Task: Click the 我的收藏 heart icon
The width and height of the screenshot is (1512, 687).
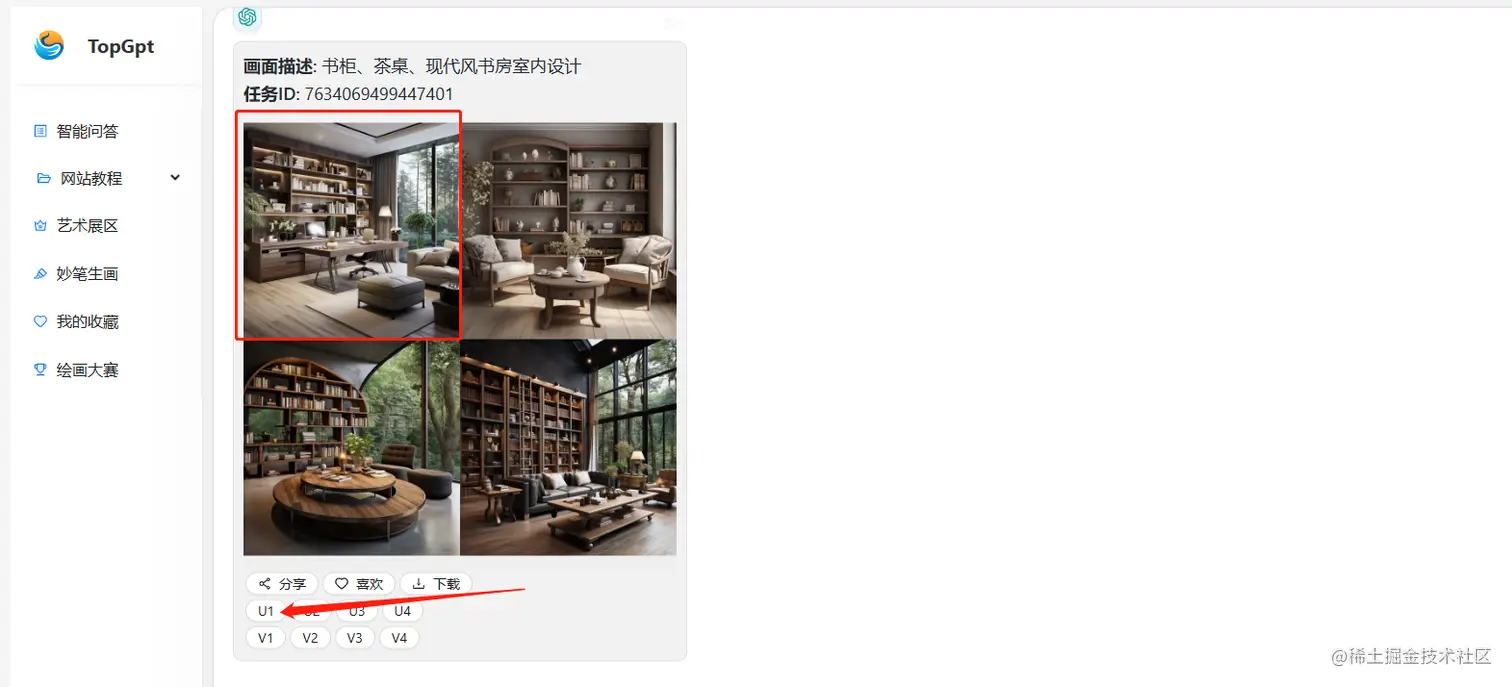Action: click(x=40, y=321)
